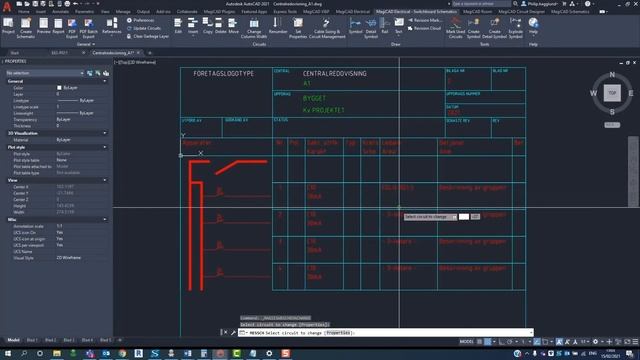This screenshot has height=360, width=640.
Task: Switch to the Start file tab
Action: pos(15,53)
